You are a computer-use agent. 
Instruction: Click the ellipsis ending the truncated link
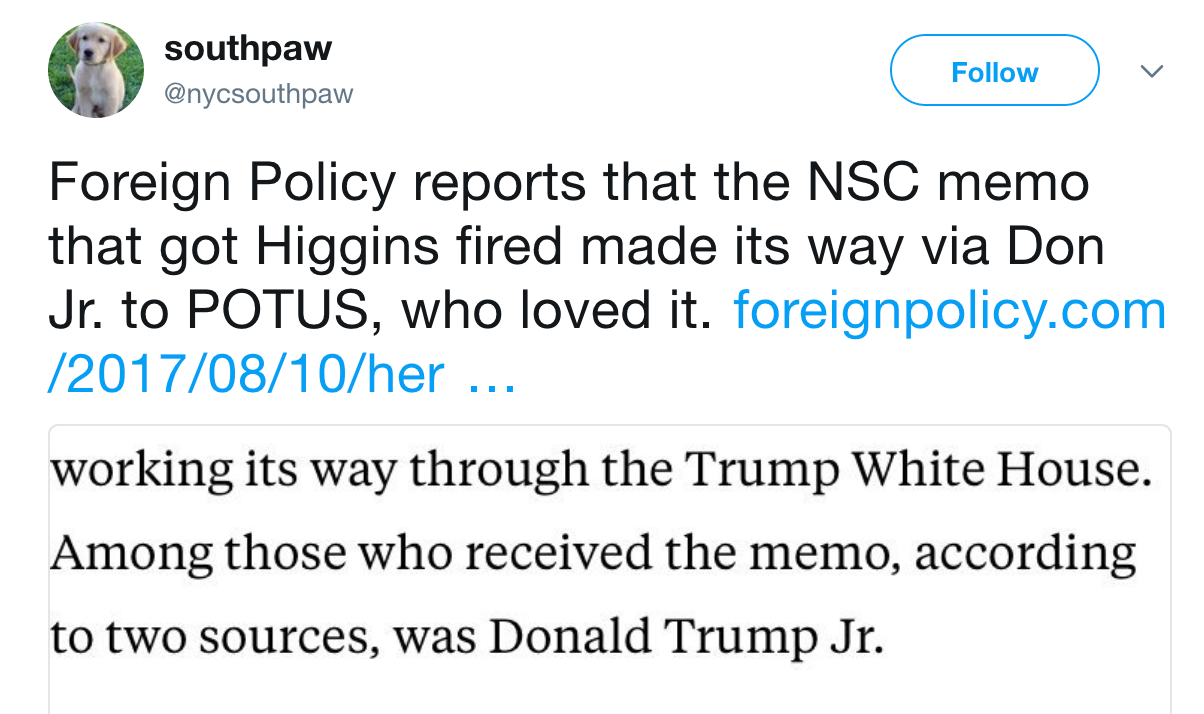tap(491, 377)
